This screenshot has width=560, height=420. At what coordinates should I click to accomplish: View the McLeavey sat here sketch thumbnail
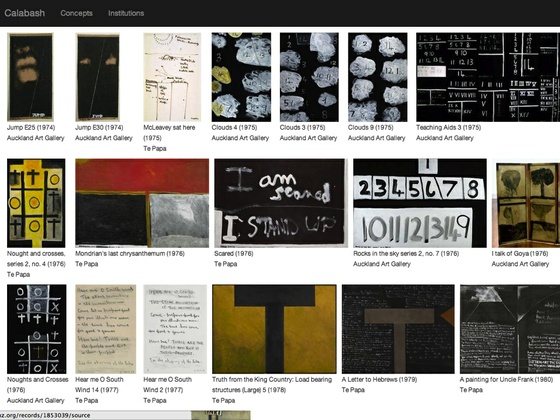(172, 77)
